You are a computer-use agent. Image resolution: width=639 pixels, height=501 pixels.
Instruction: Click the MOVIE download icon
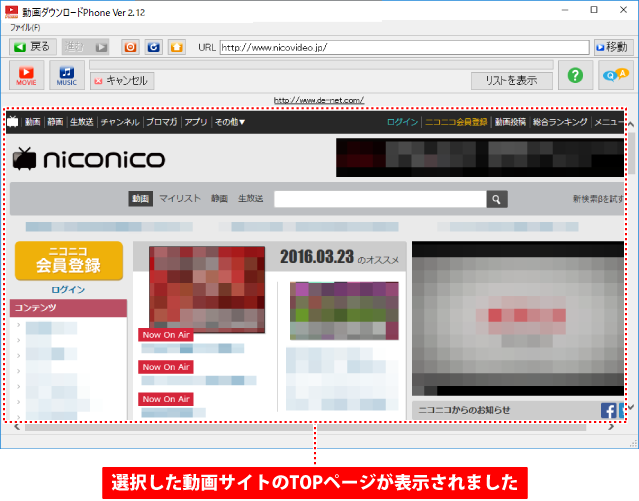[26, 75]
